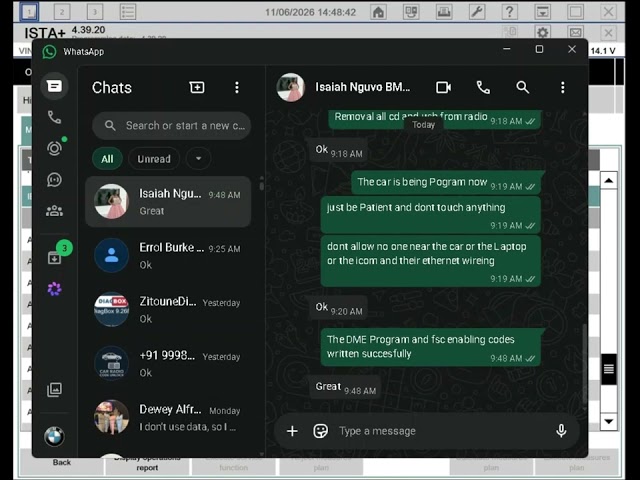This screenshot has width=640, height=480.
Task: Click message about icom and ethernet wireing
Action: pos(431,261)
